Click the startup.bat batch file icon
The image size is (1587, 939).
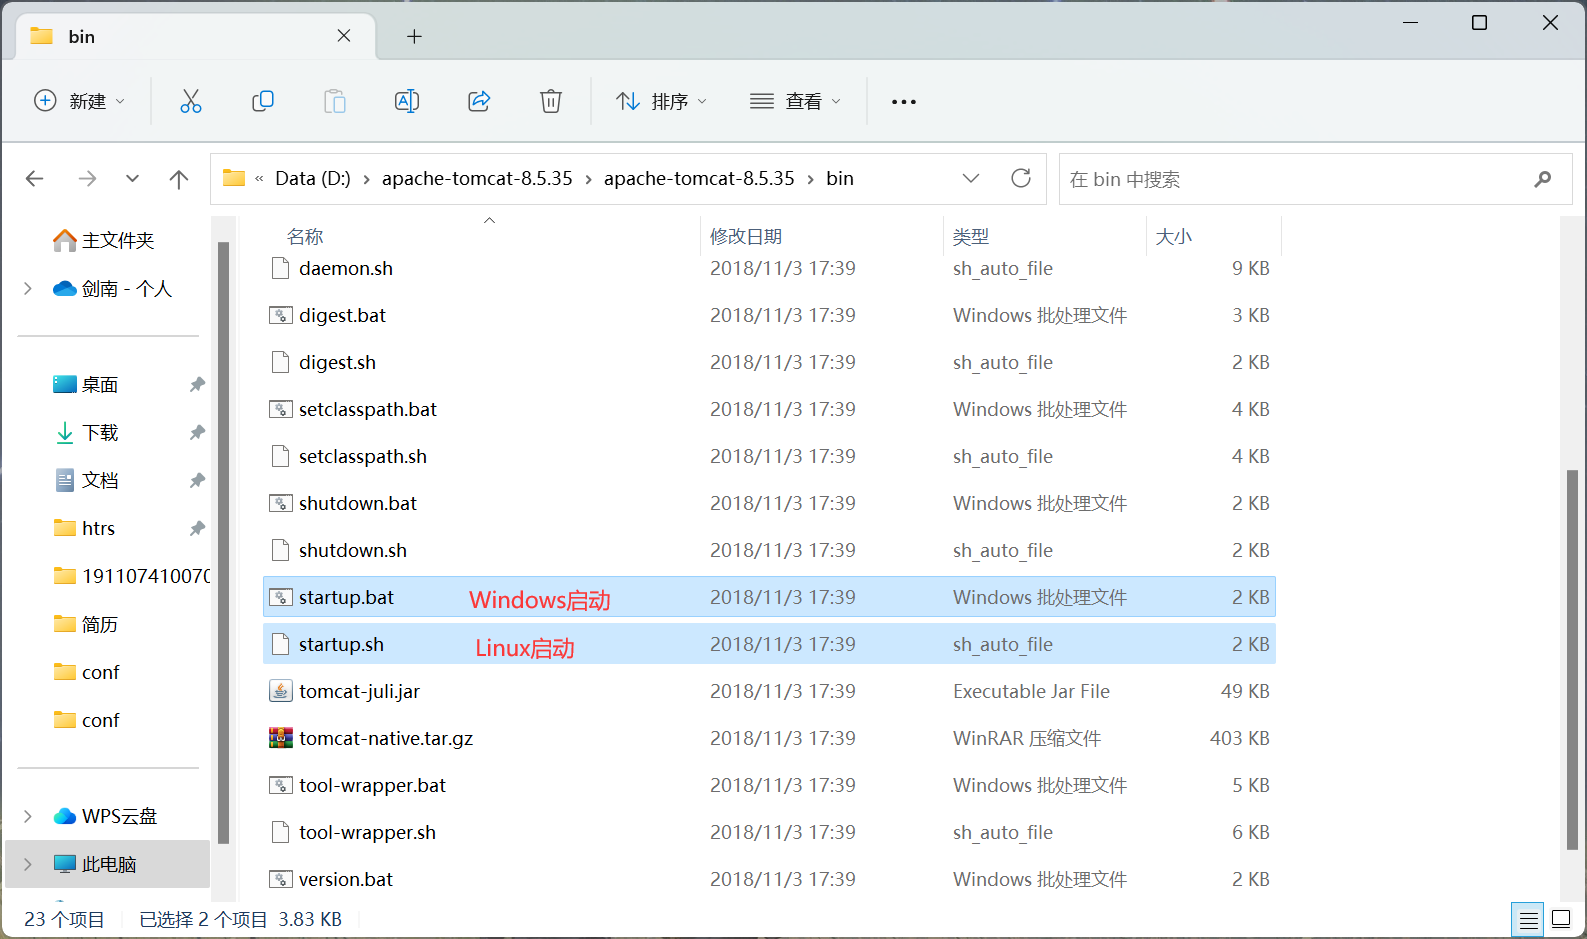(281, 597)
